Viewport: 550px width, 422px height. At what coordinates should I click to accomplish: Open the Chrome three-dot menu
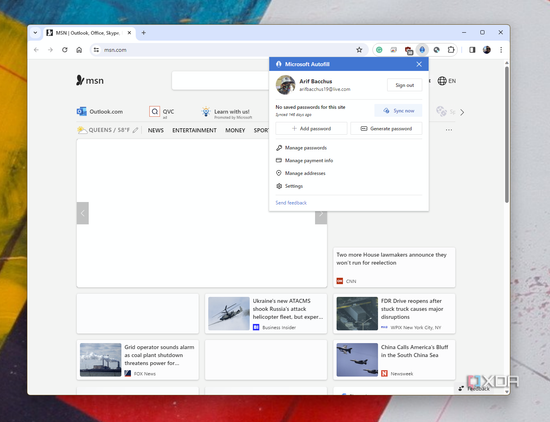[501, 50]
